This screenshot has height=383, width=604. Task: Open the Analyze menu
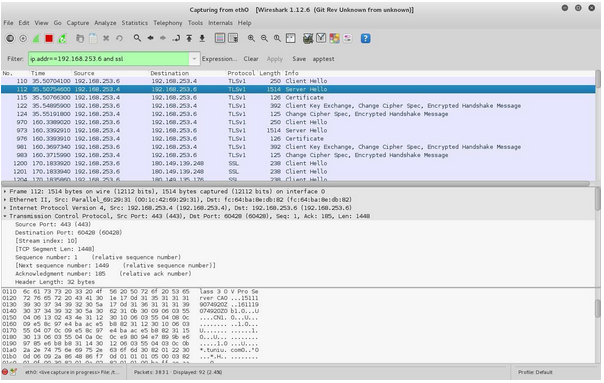click(x=105, y=23)
